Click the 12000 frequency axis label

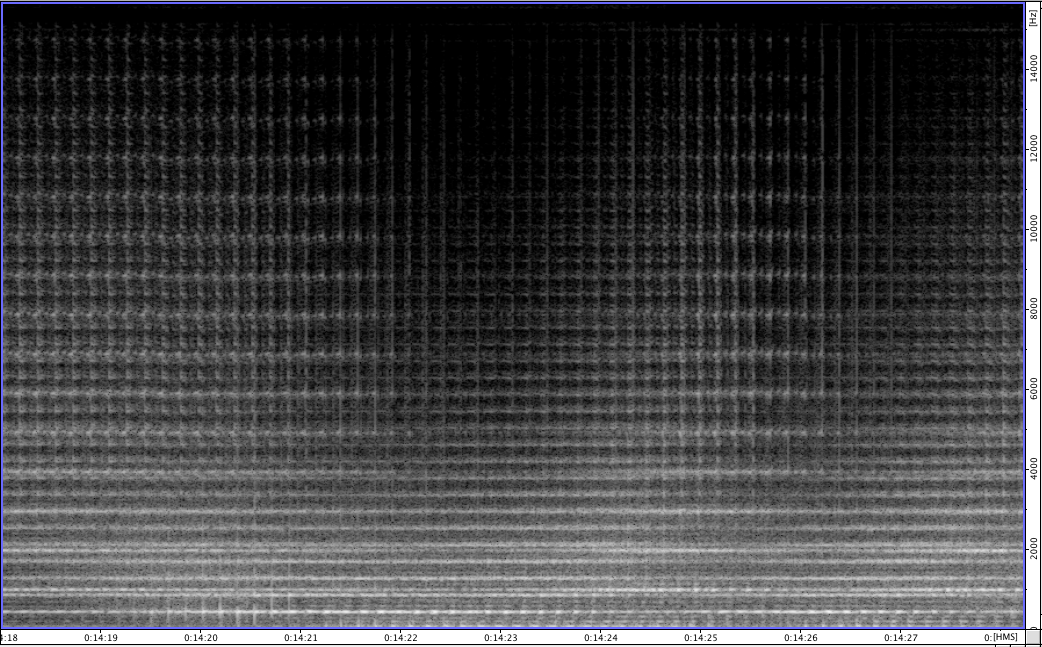point(1033,149)
